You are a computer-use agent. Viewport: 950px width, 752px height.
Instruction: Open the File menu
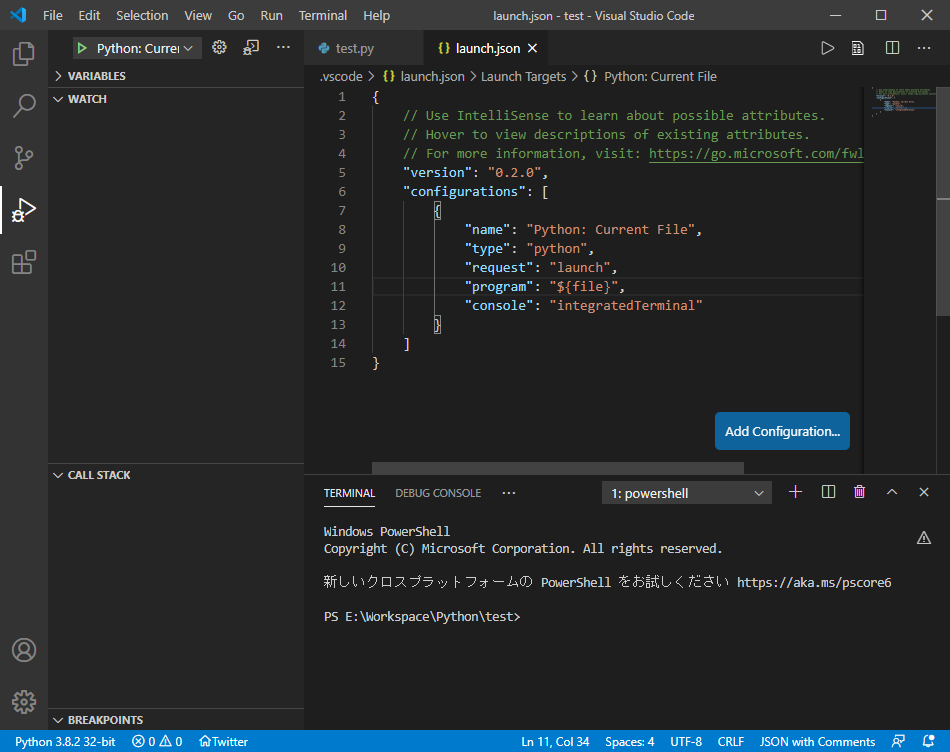coord(53,15)
